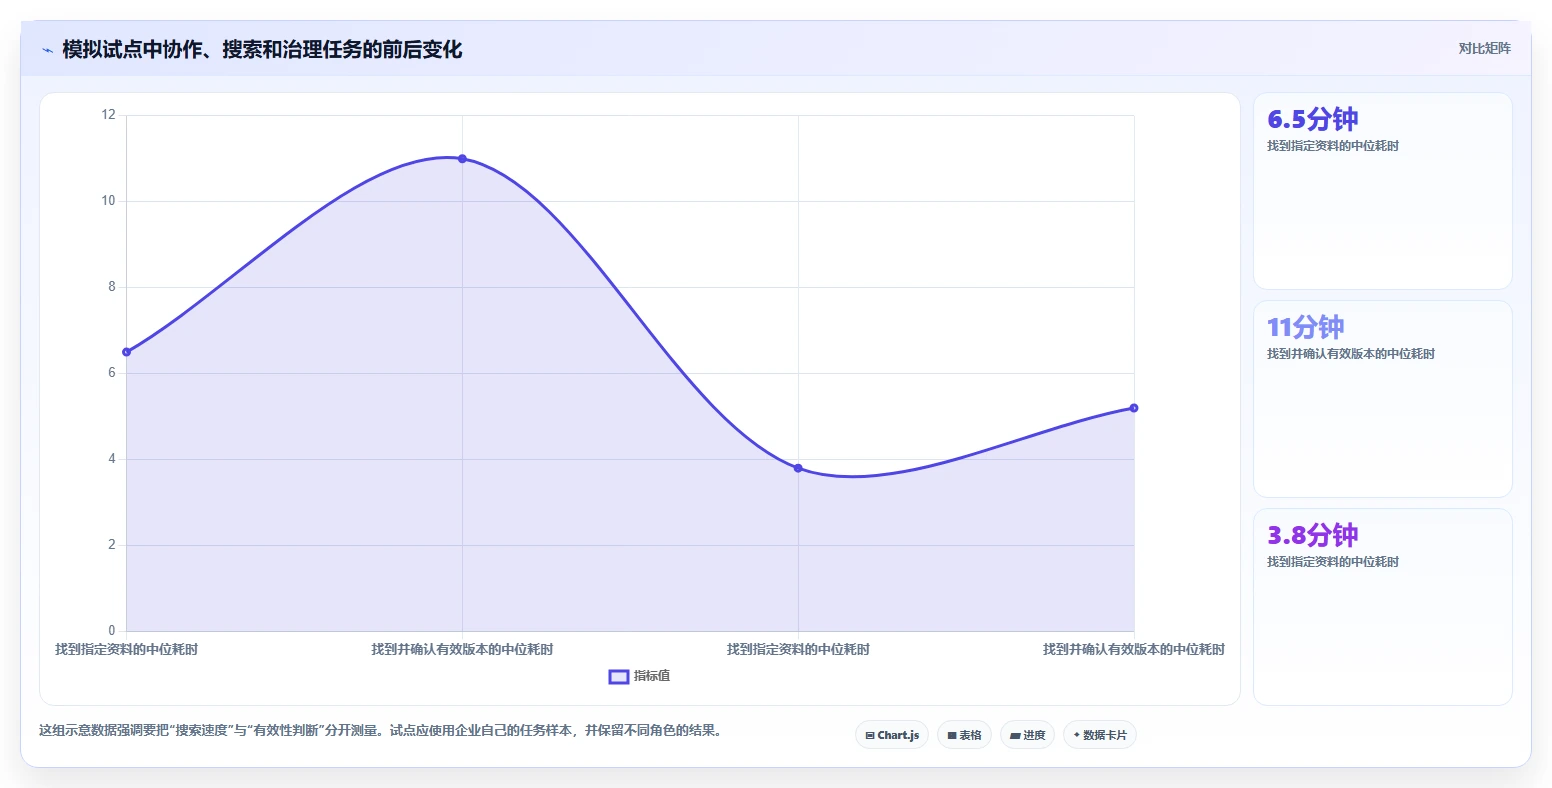Image resolution: width=1552 pixels, height=788 pixels.
Task: Open the 6.5分钟 stat card
Action: click(x=1382, y=191)
